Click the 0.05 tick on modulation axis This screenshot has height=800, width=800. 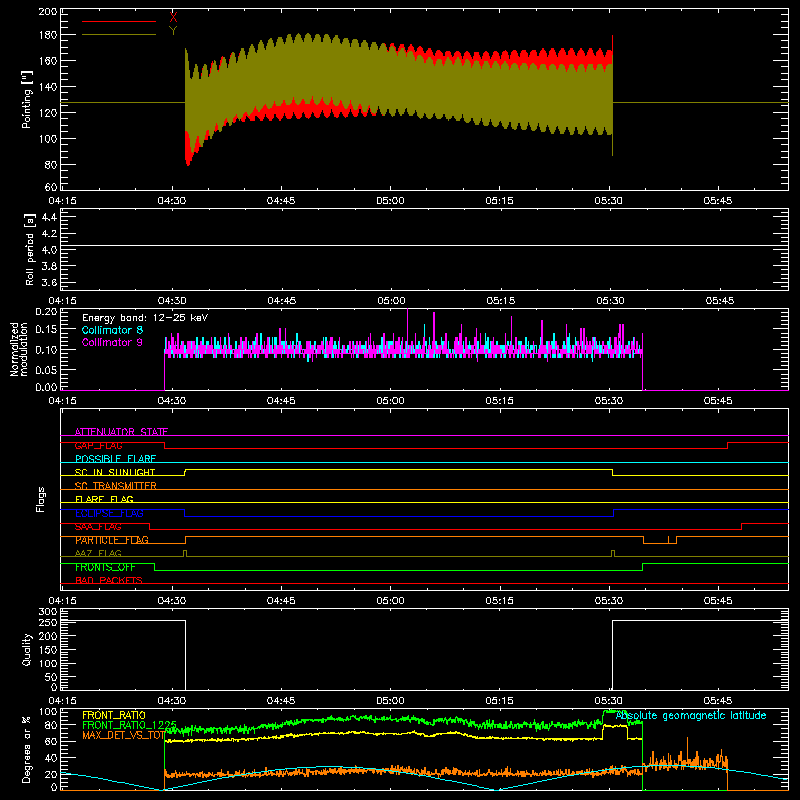point(46,369)
